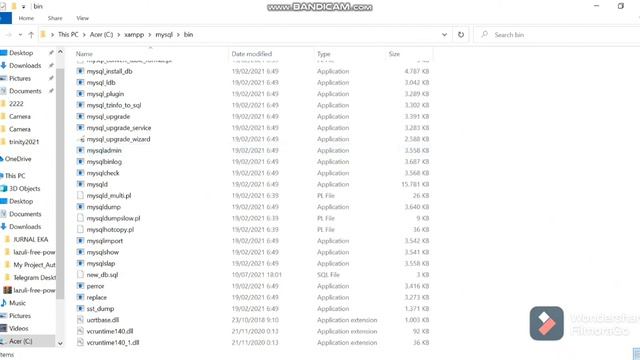Click the OneDrive cloud icon
The width and height of the screenshot is (640, 360).
(x=2, y=159)
